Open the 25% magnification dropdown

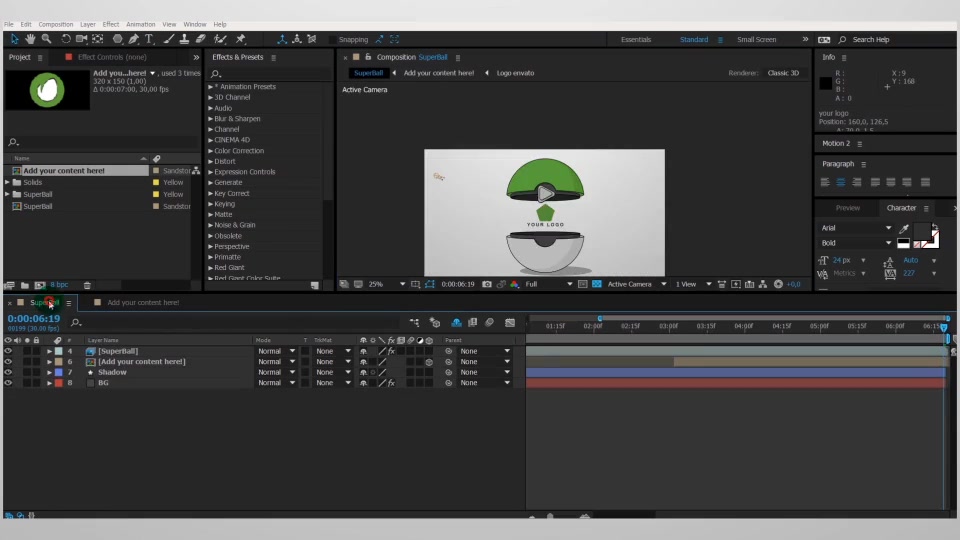pos(387,284)
